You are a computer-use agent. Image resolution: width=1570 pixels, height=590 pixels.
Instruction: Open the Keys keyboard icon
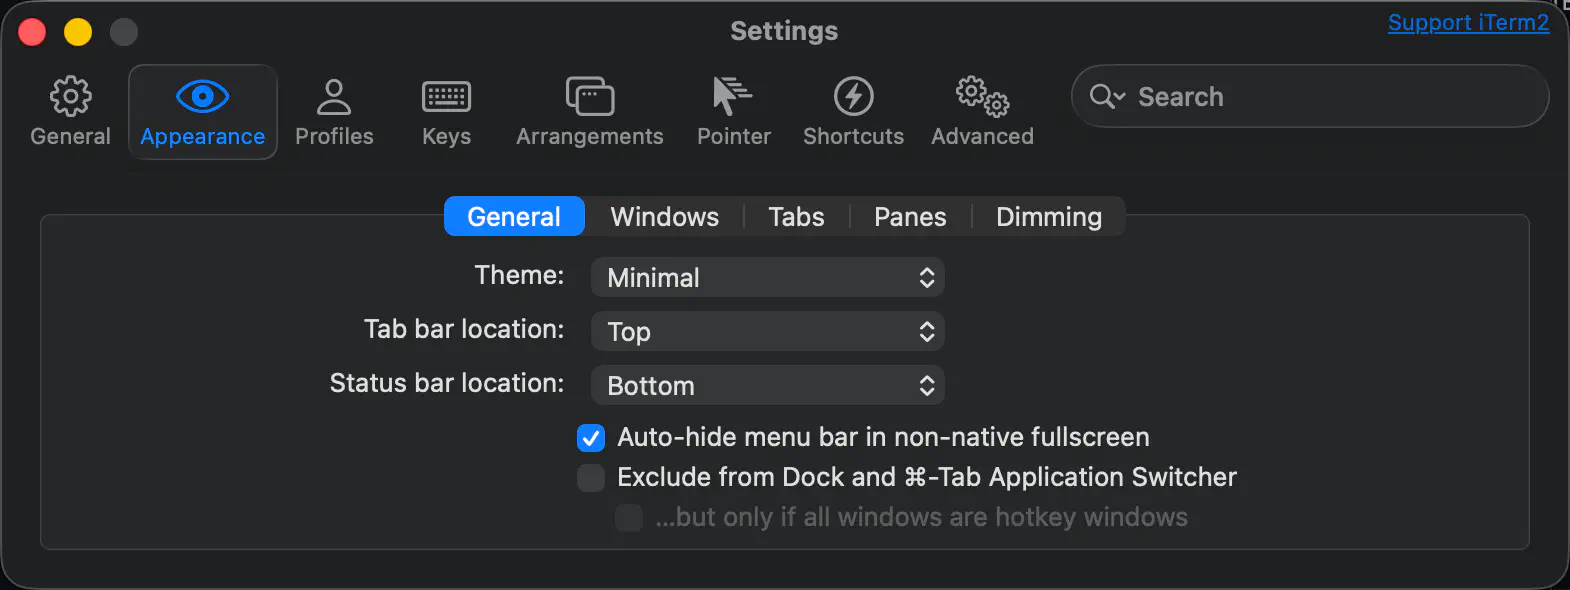[446, 97]
